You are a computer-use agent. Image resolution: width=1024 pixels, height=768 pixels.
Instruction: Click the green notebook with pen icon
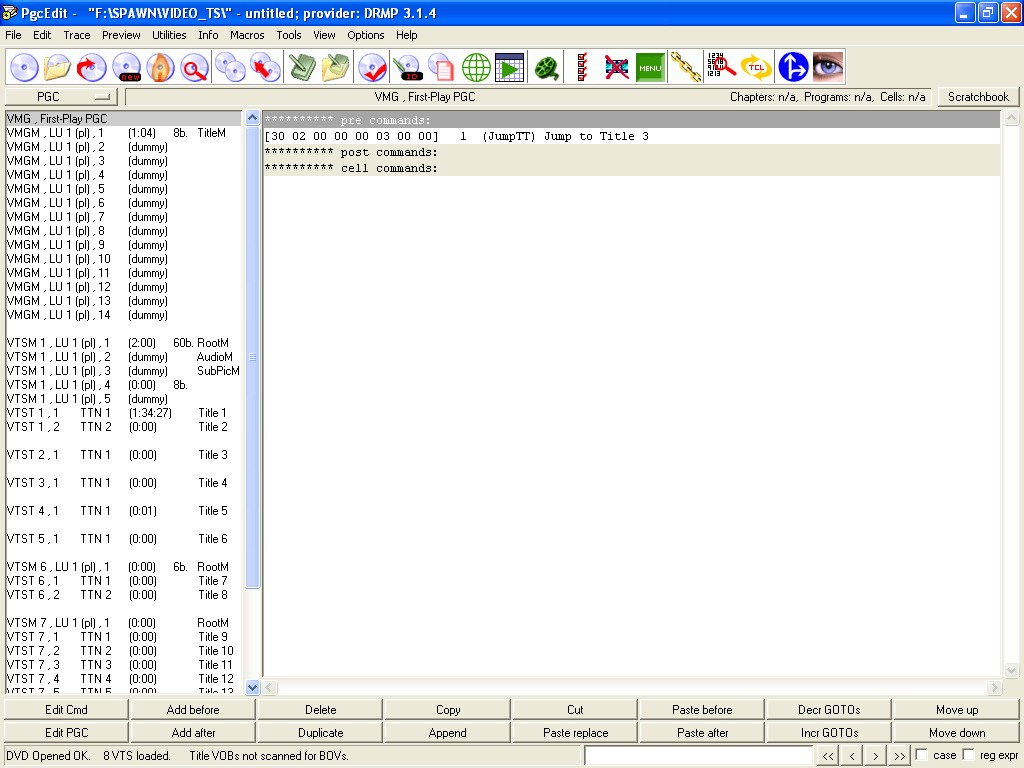coord(302,67)
